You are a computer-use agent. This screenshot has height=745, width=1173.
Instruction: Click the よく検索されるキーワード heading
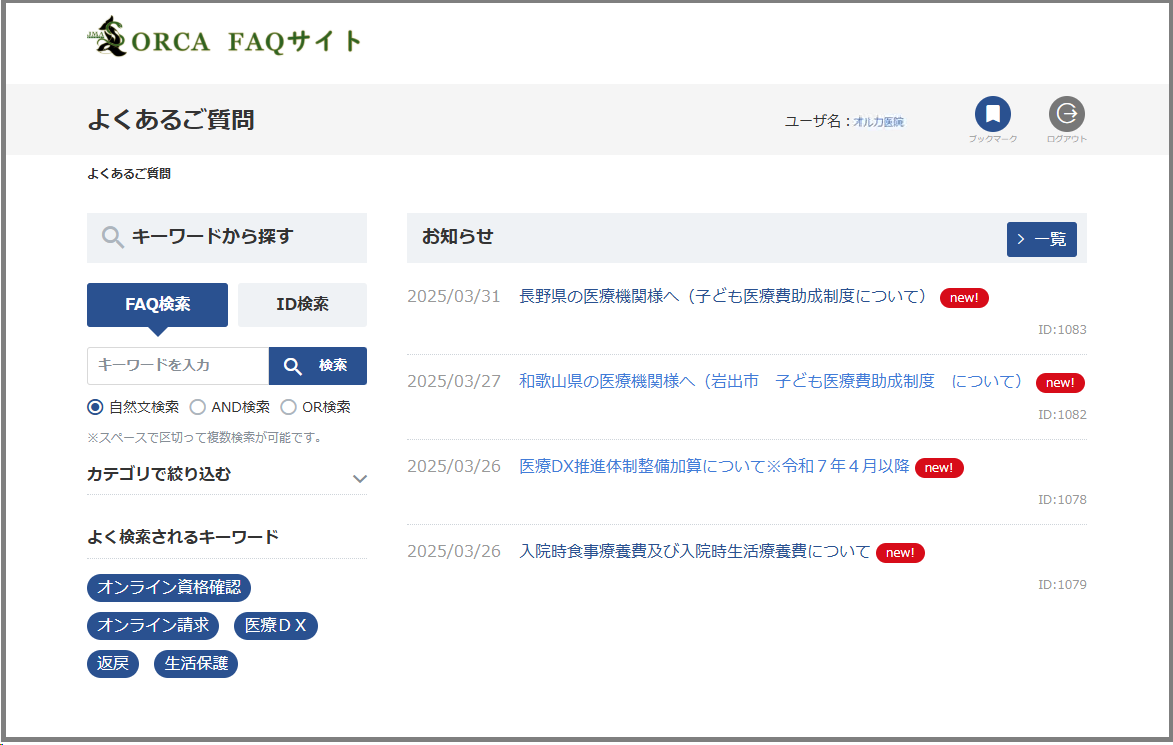pos(183,537)
